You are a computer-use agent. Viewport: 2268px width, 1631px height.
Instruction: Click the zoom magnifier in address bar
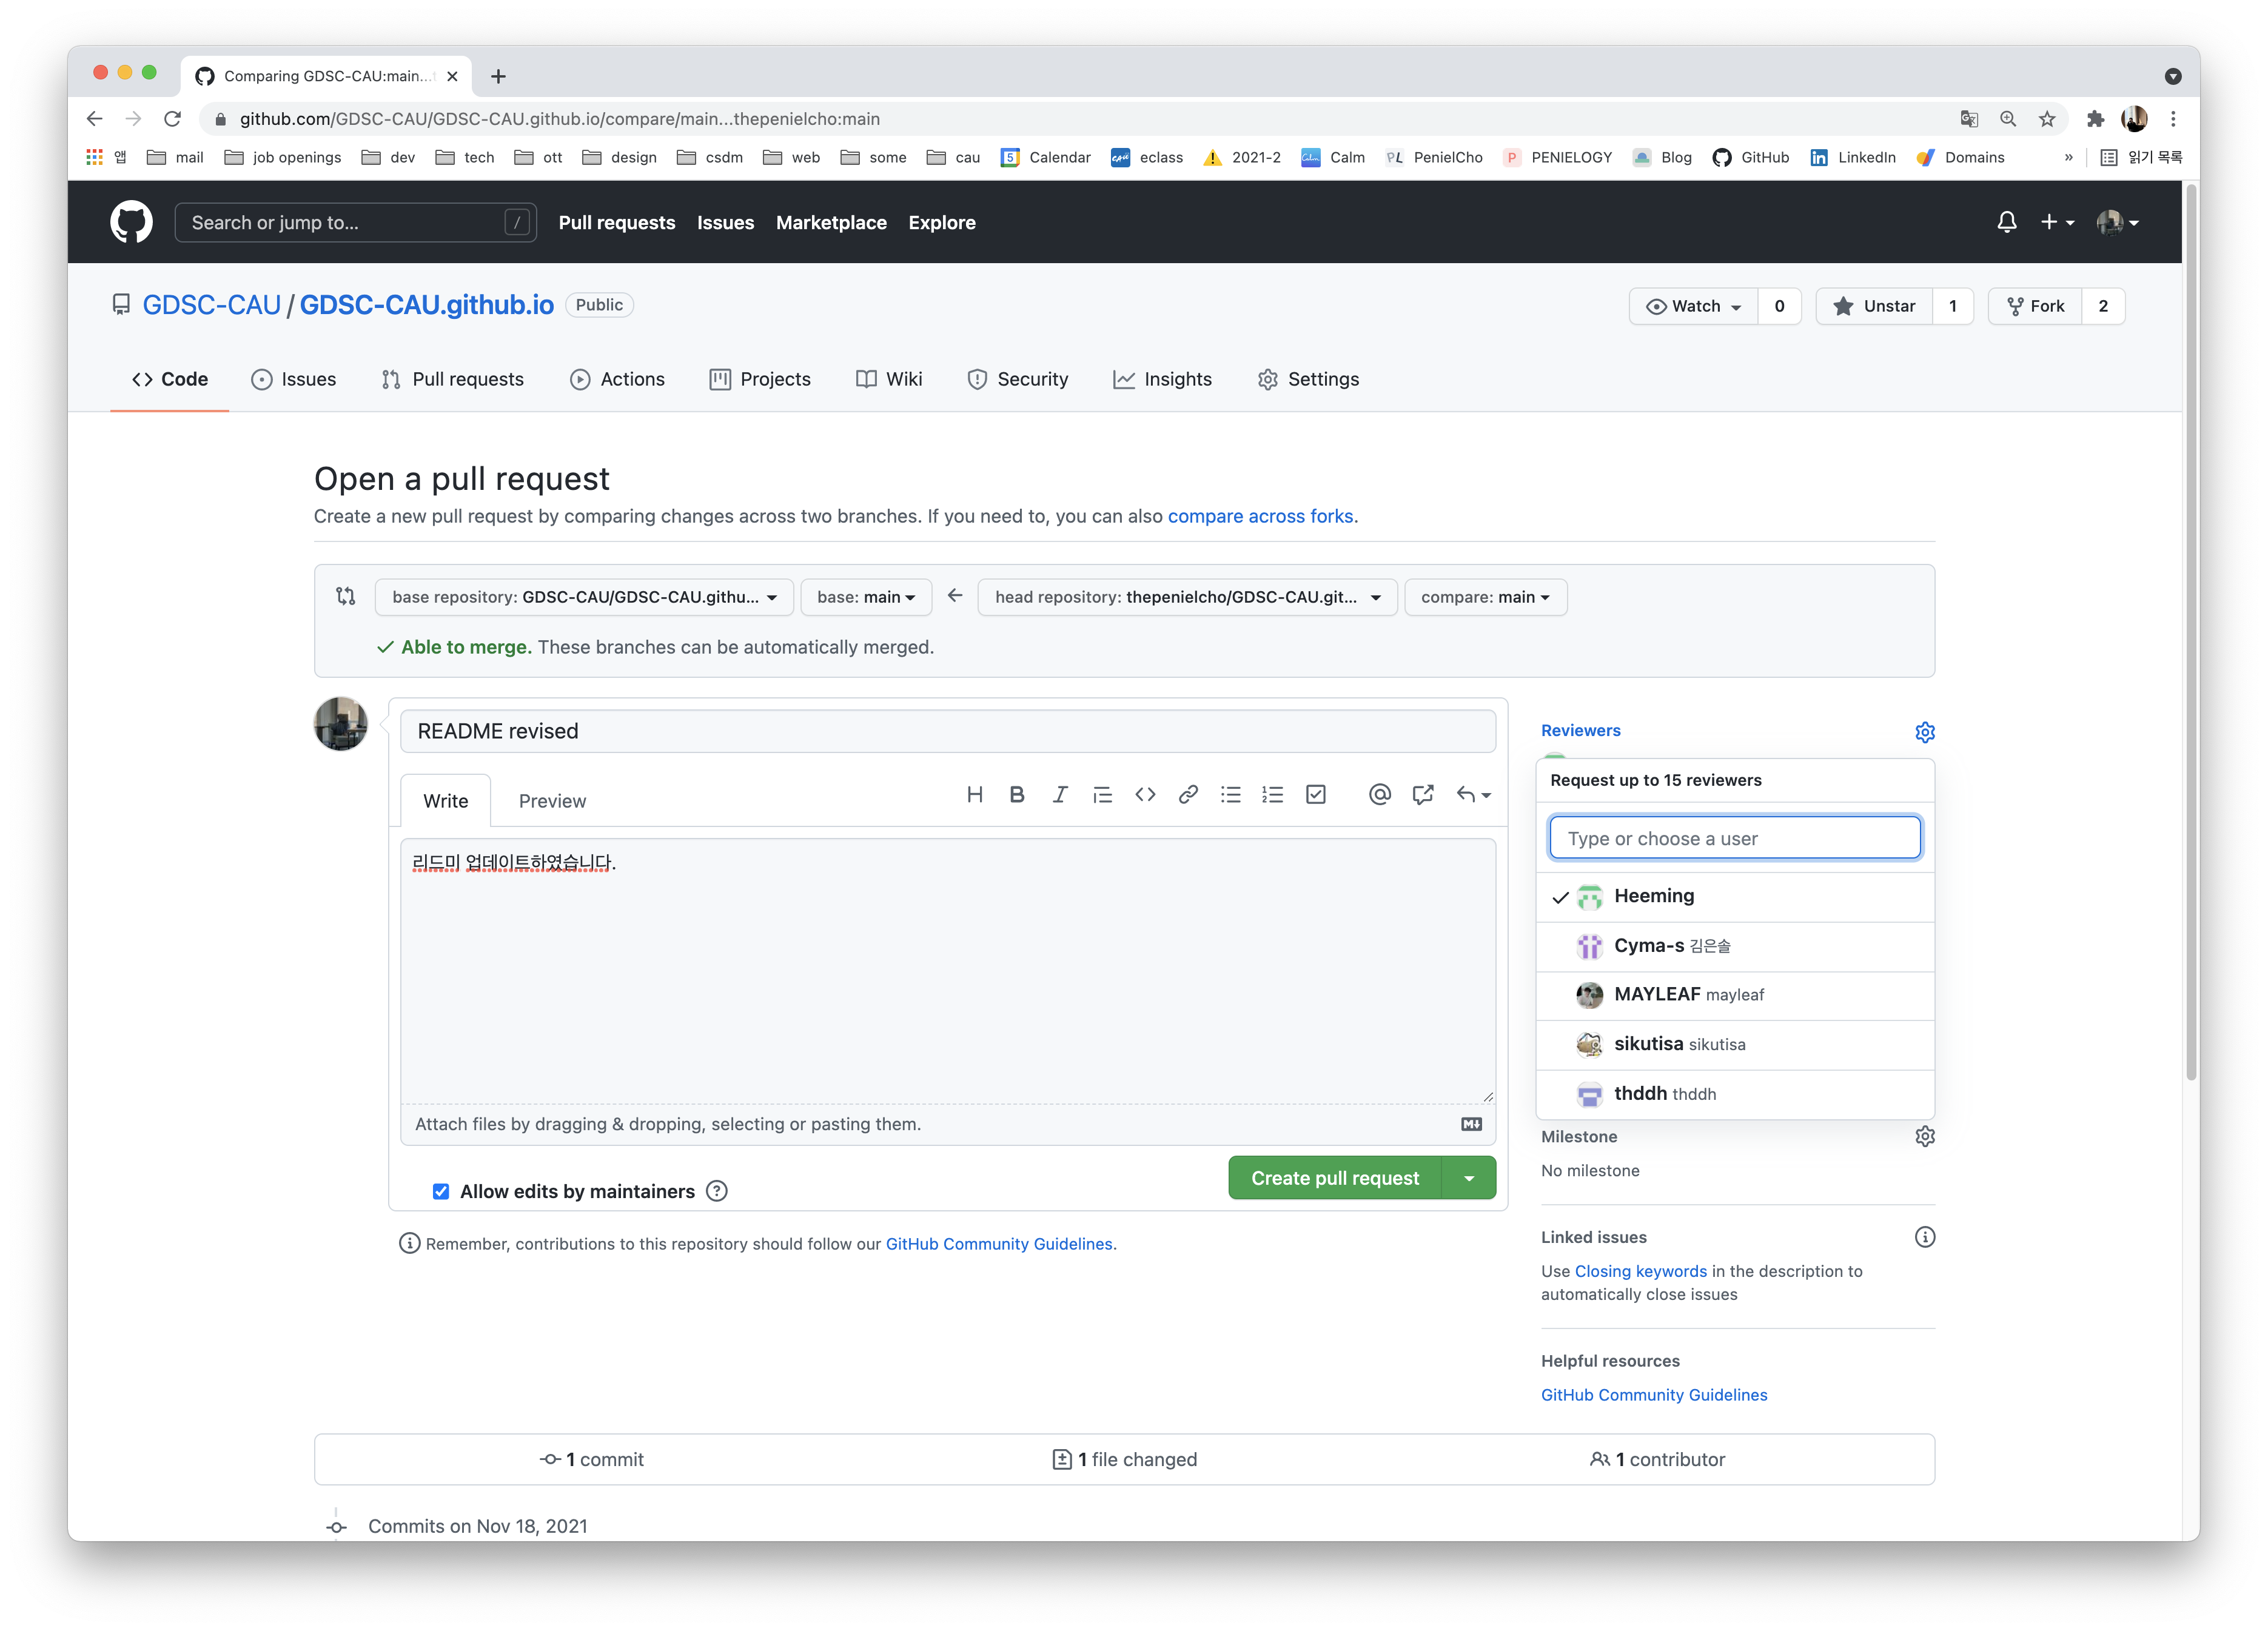pyautogui.click(x=2008, y=119)
